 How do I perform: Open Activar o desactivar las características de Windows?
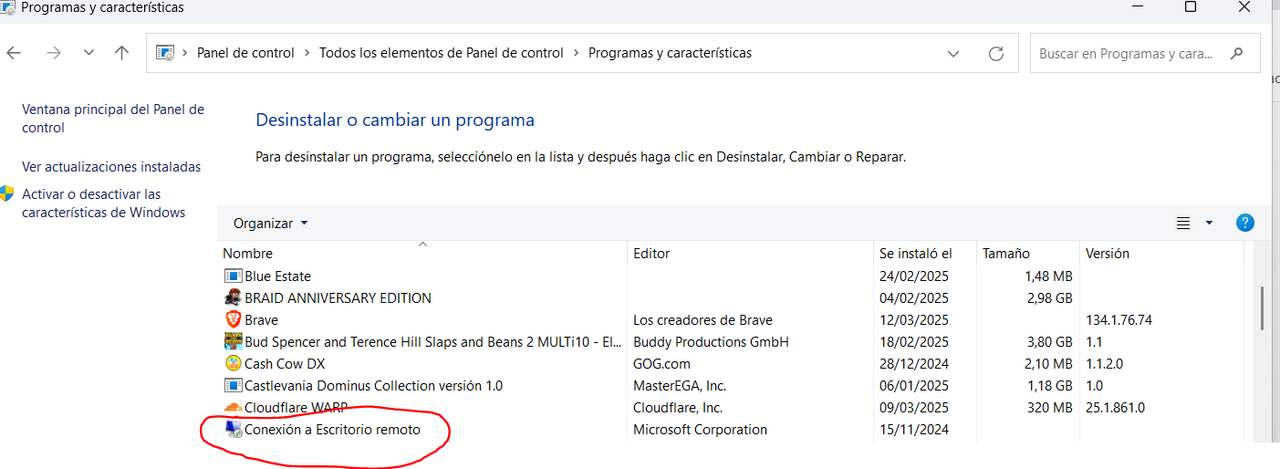tap(104, 203)
